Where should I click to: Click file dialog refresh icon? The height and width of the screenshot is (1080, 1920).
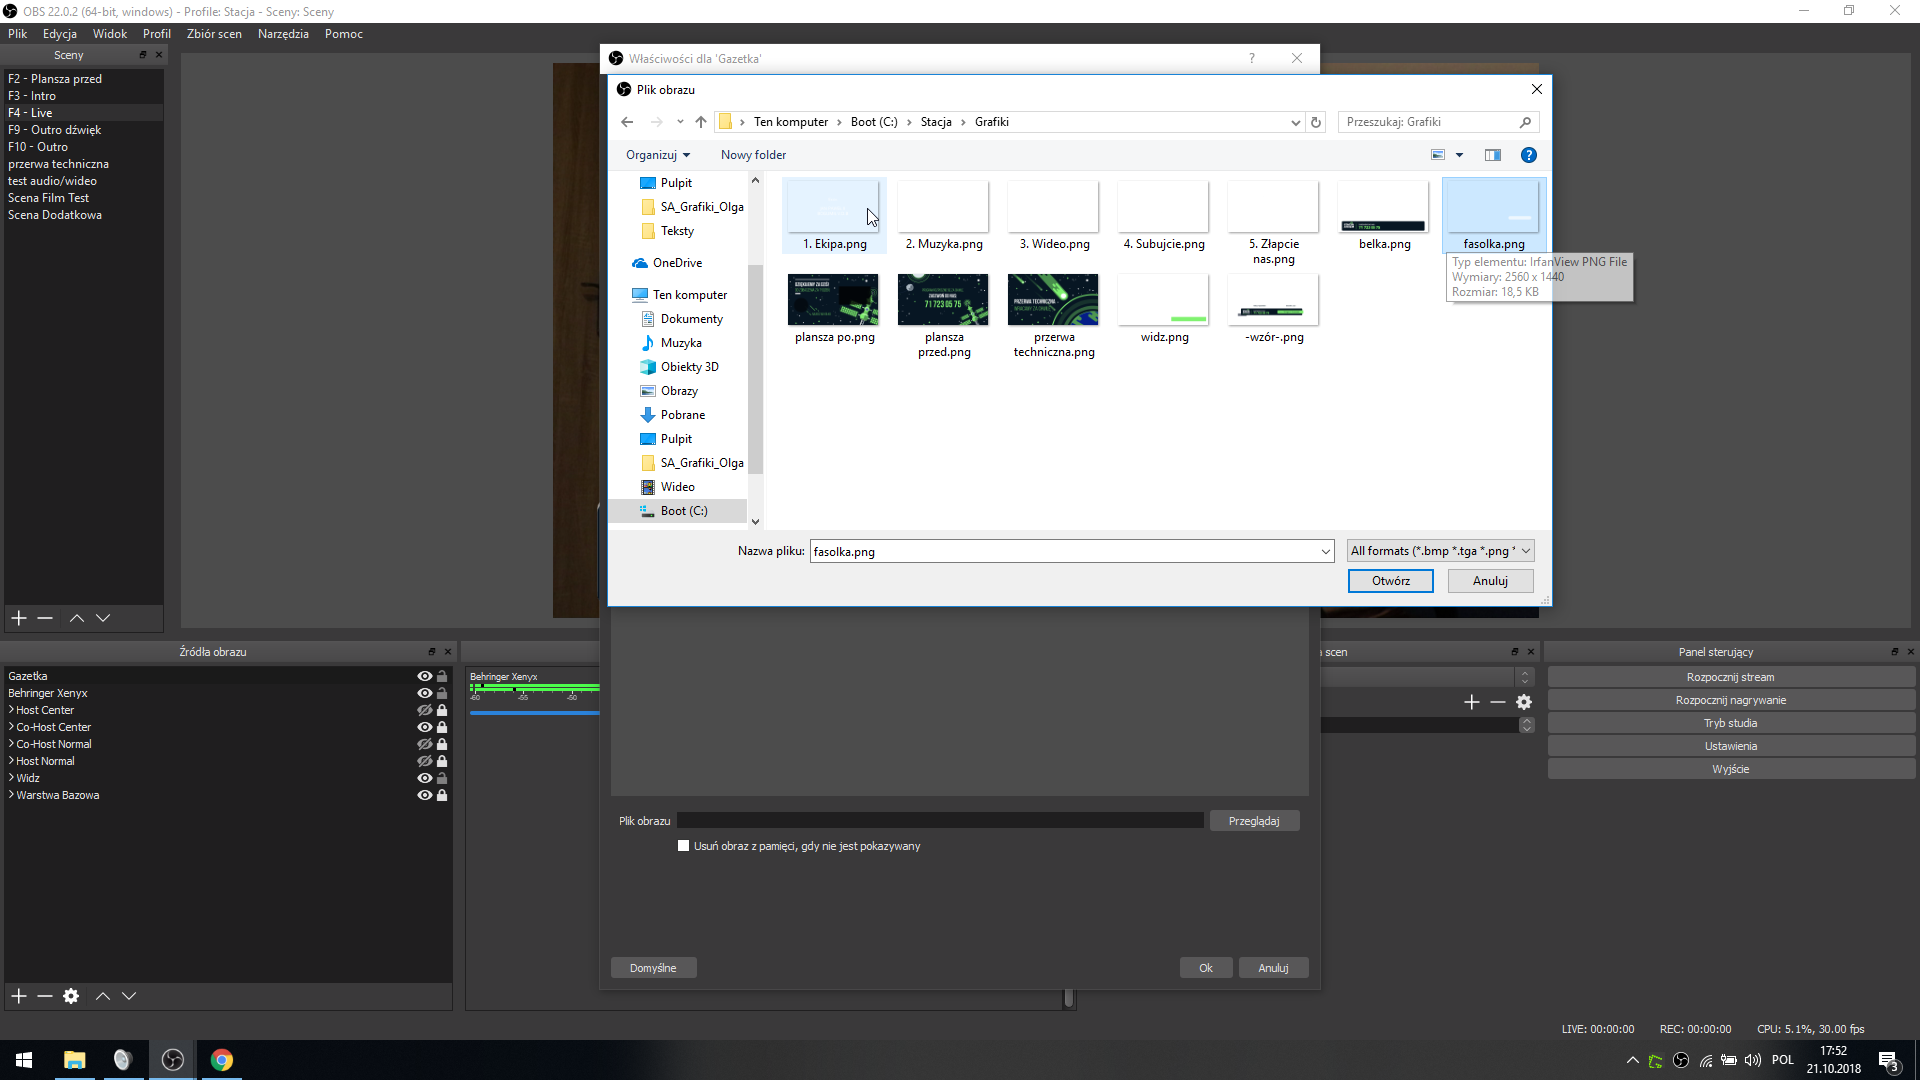click(1316, 122)
